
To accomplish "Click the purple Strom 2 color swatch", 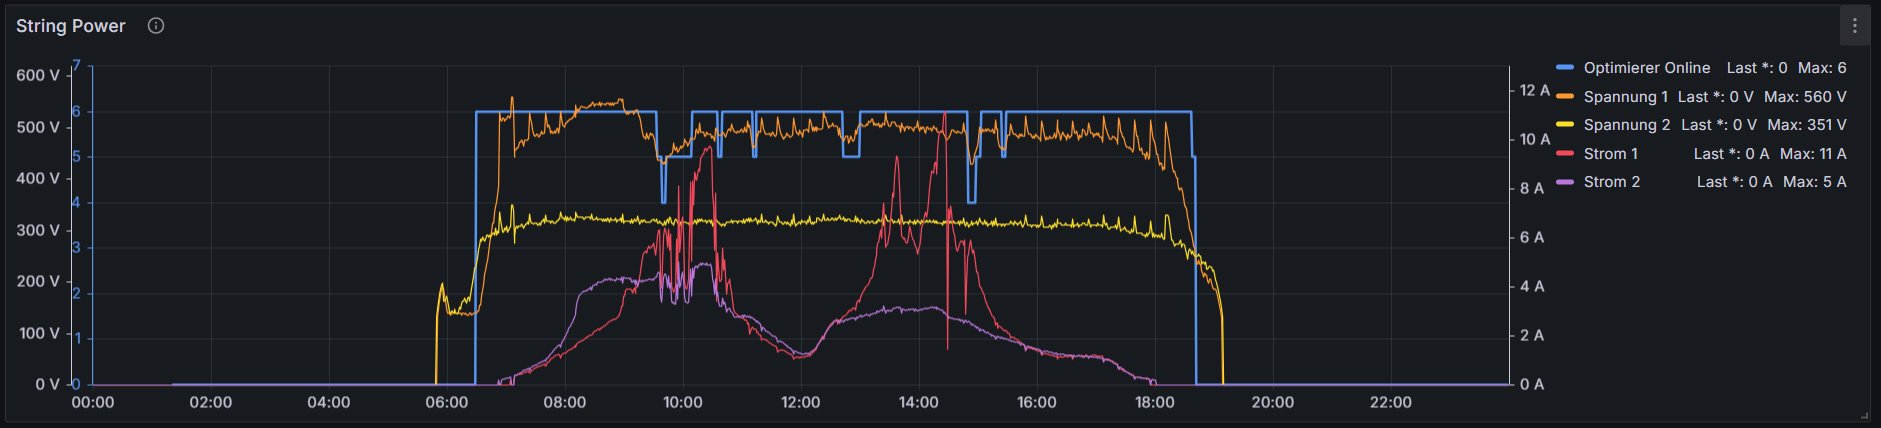I will pyautogui.click(x=1565, y=182).
